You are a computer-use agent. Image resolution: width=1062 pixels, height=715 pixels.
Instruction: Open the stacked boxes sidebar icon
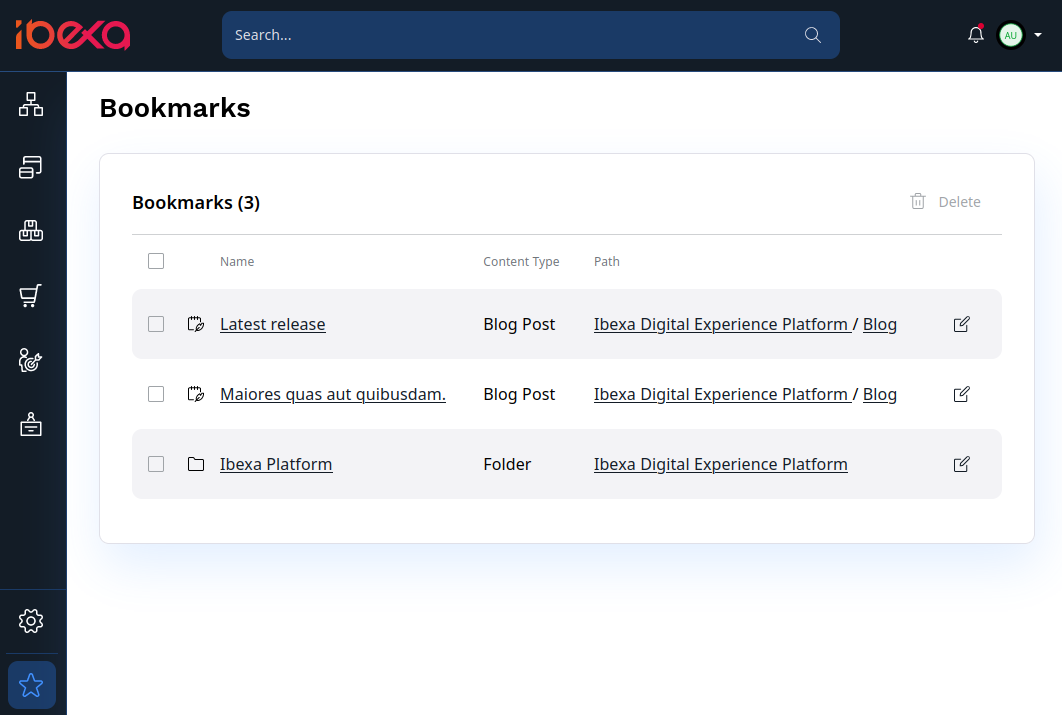click(30, 231)
